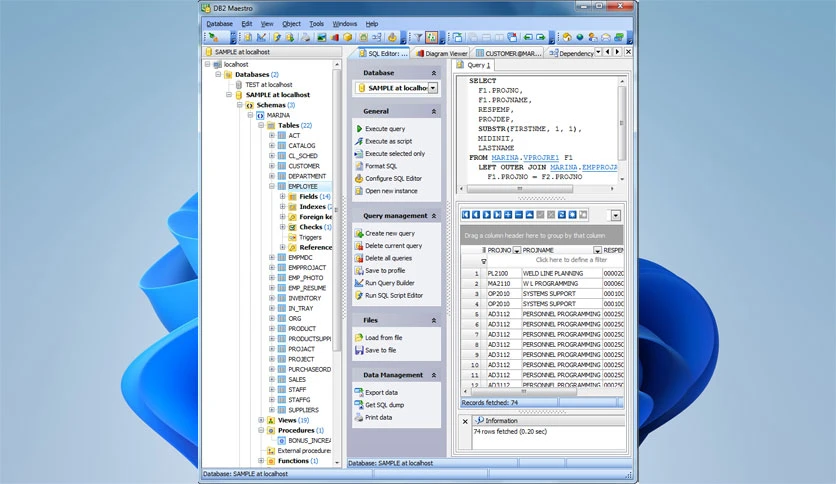Expand the CUSTOMER table node
The height and width of the screenshot is (484, 836).
tap(272, 166)
